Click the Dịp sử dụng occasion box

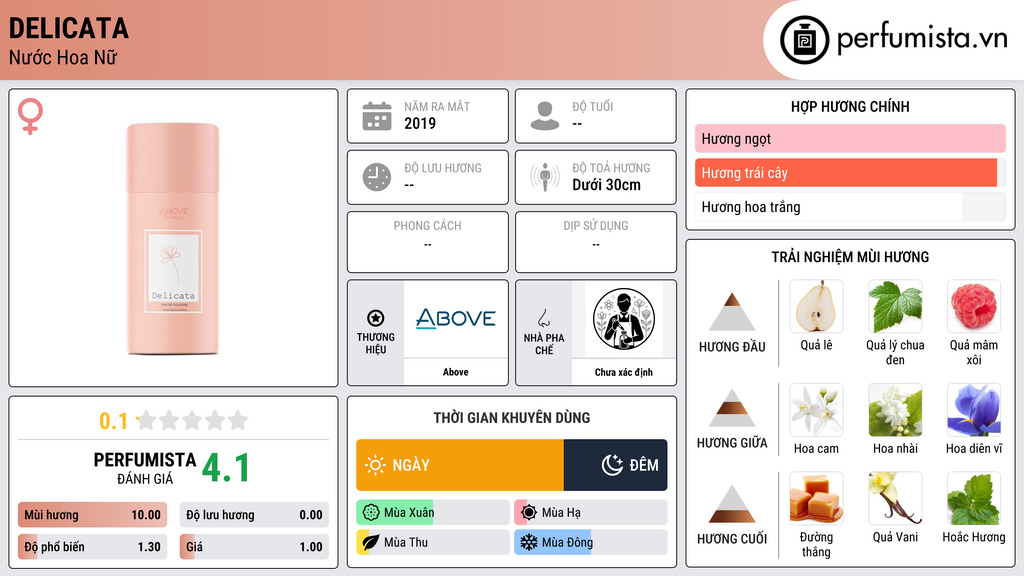(x=596, y=242)
